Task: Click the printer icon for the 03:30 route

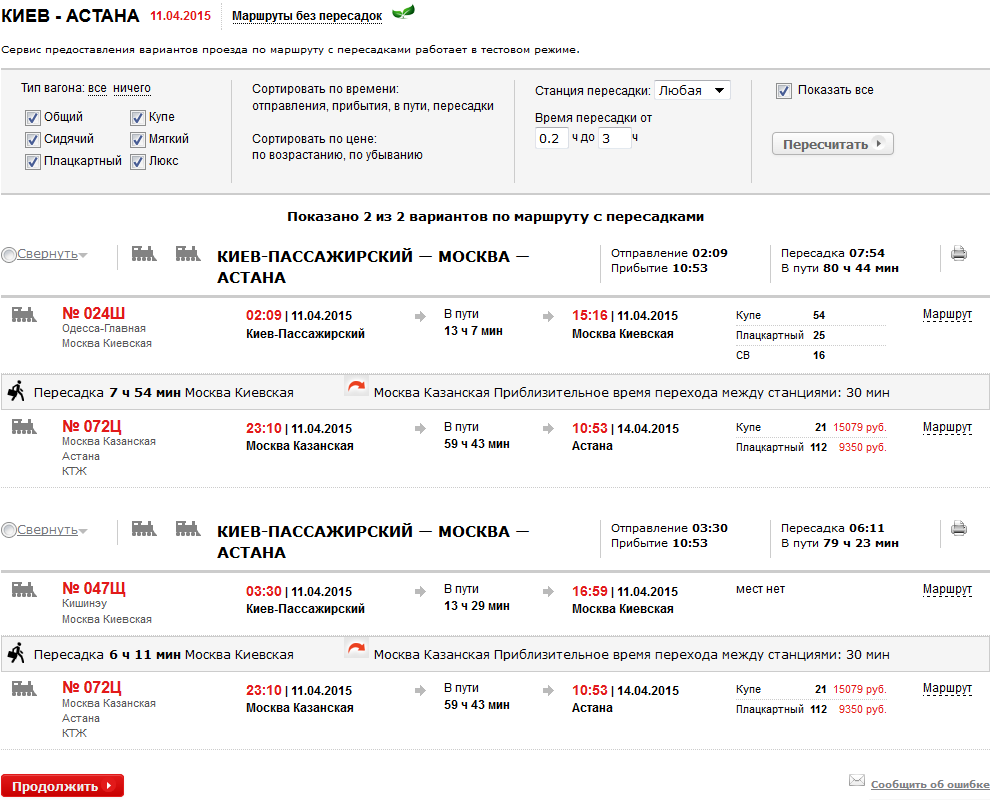Action: click(958, 529)
